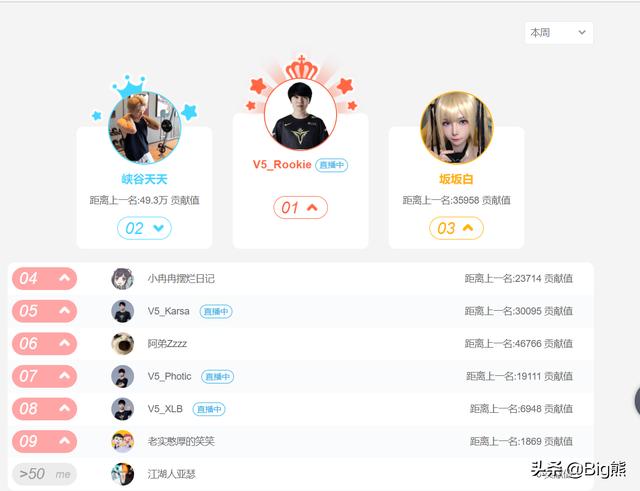
Task: Click the 04 rank badge
Action: 44,279
